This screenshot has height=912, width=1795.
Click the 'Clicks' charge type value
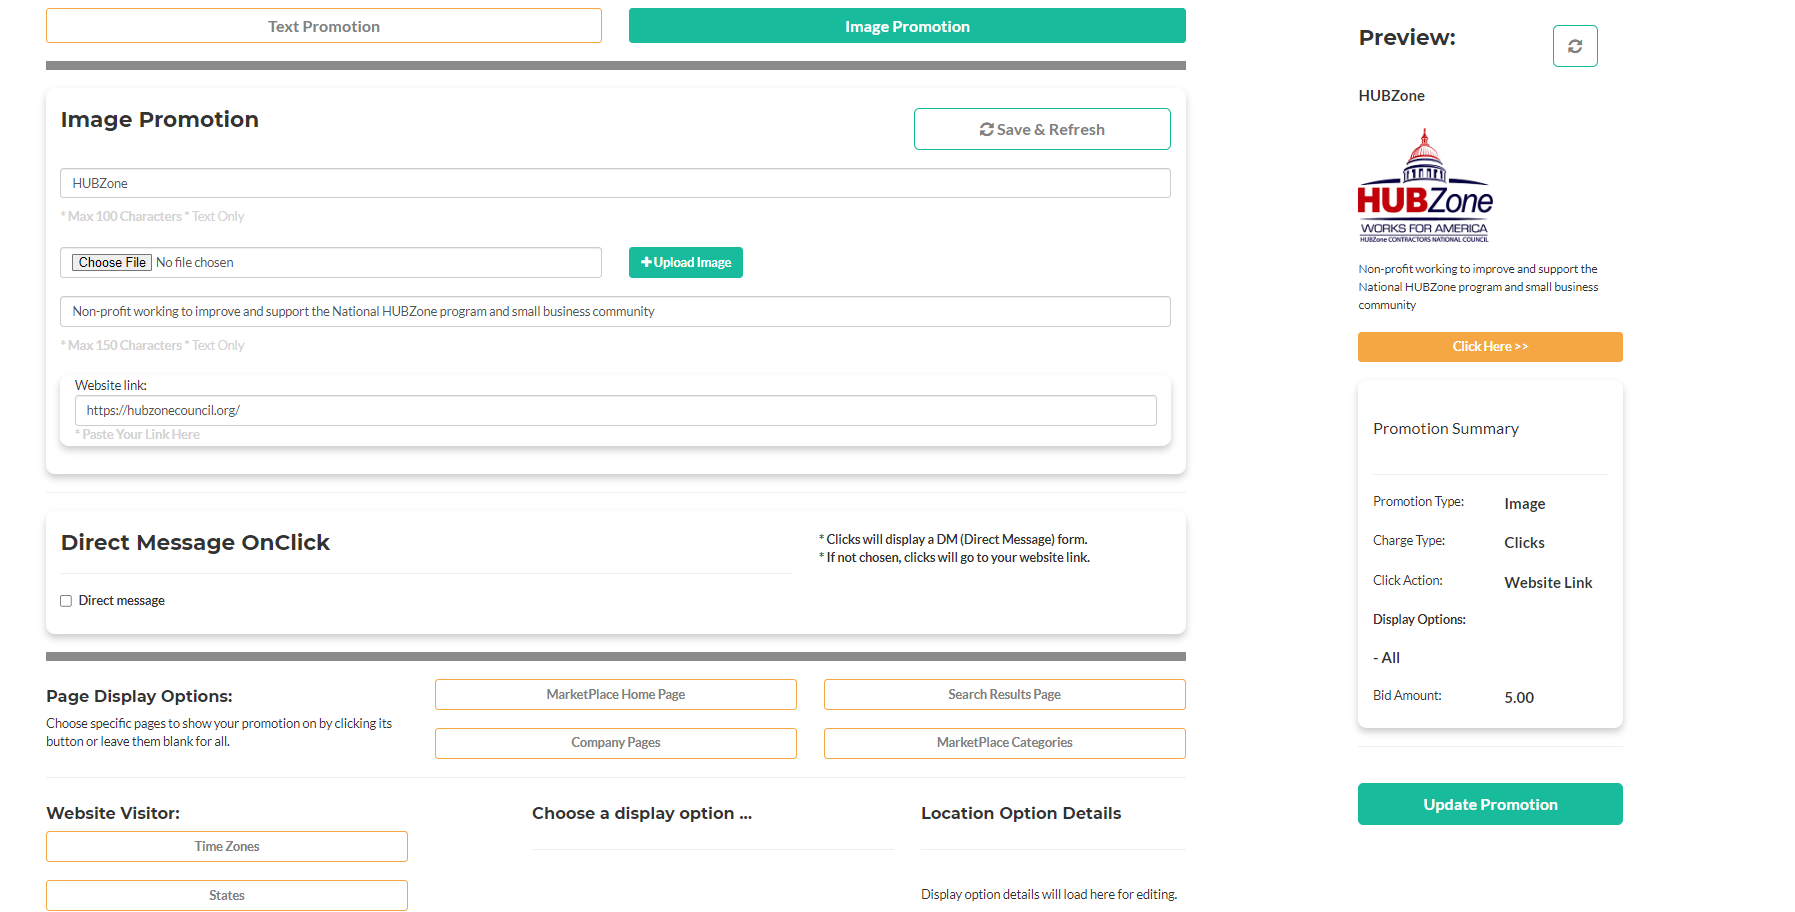[1524, 542]
